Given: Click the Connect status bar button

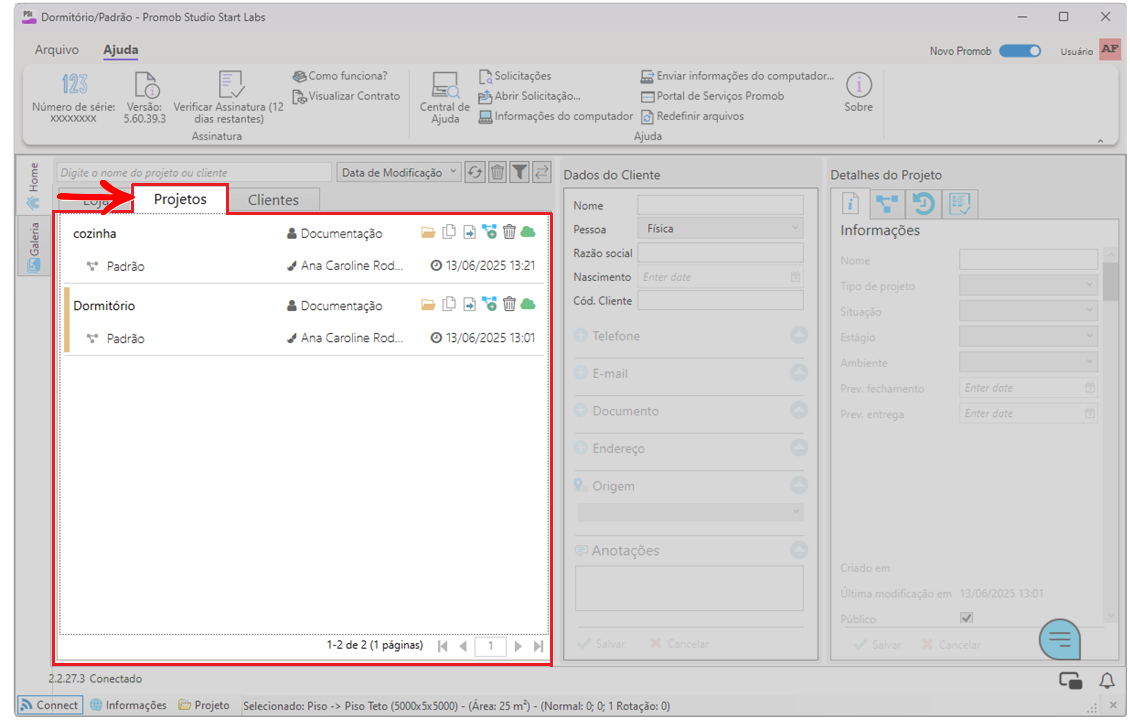Looking at the screenshot, I should pyautogui.click(x=49, y=705).
